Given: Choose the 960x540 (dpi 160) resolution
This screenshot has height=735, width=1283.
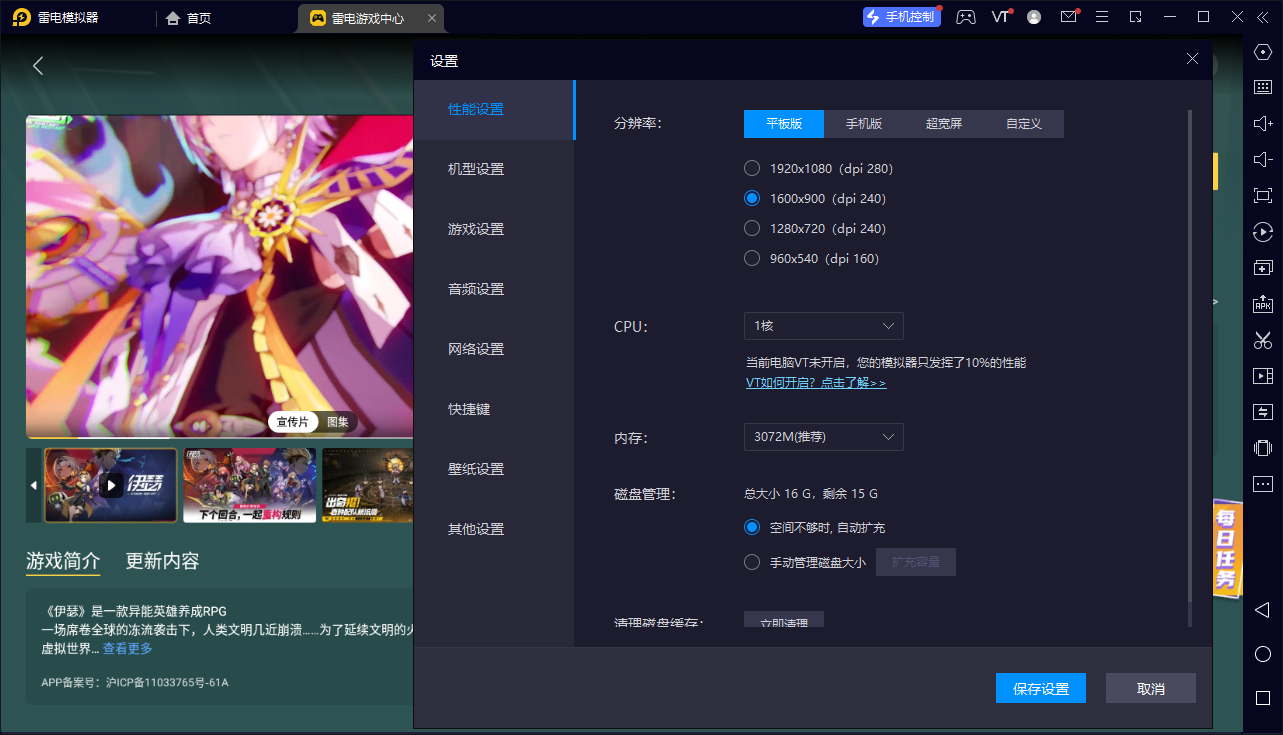Looking at the screenshot, I should point(811,258).
